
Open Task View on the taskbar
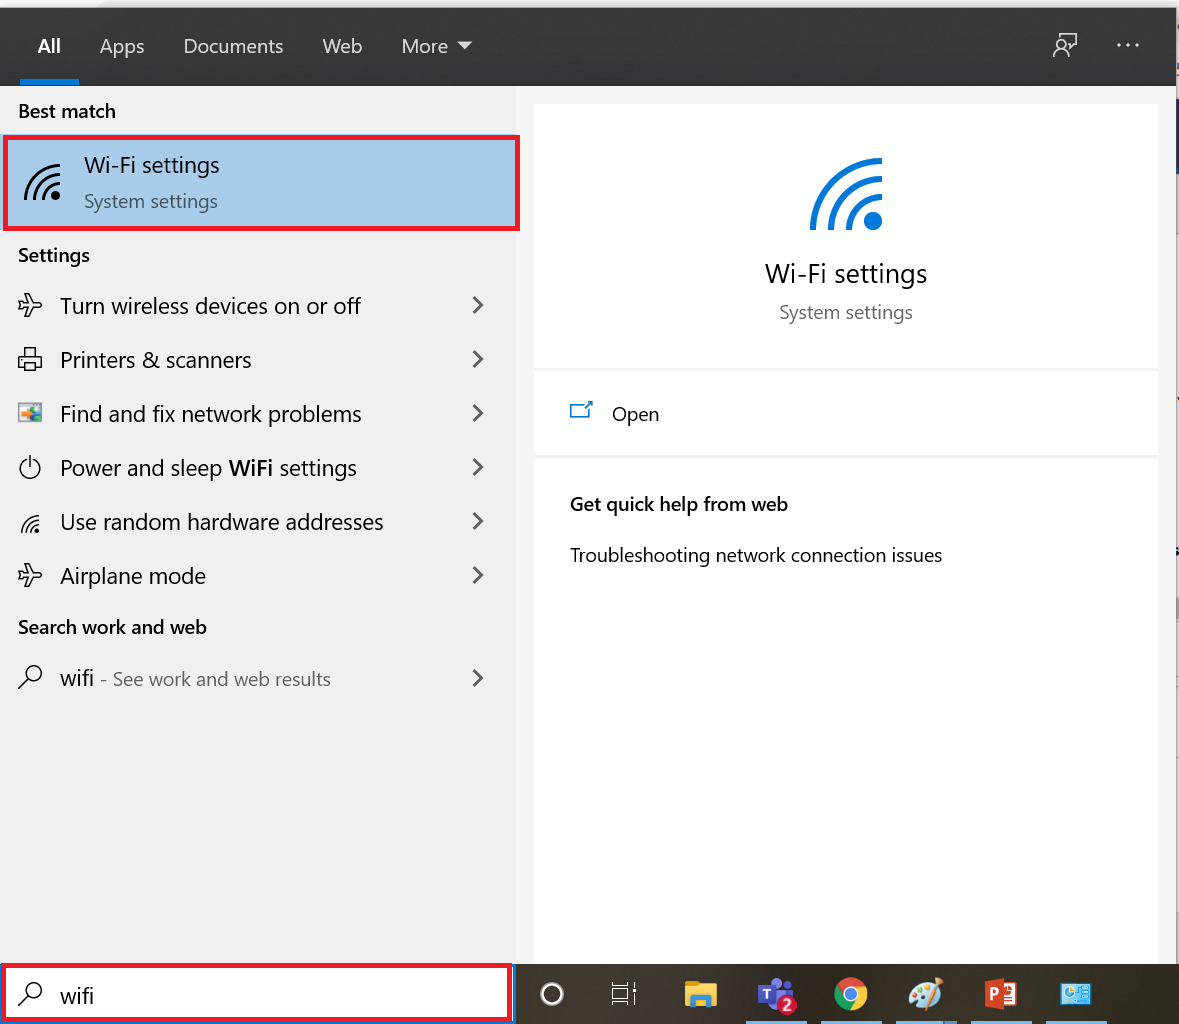click(x=623, y=994)
